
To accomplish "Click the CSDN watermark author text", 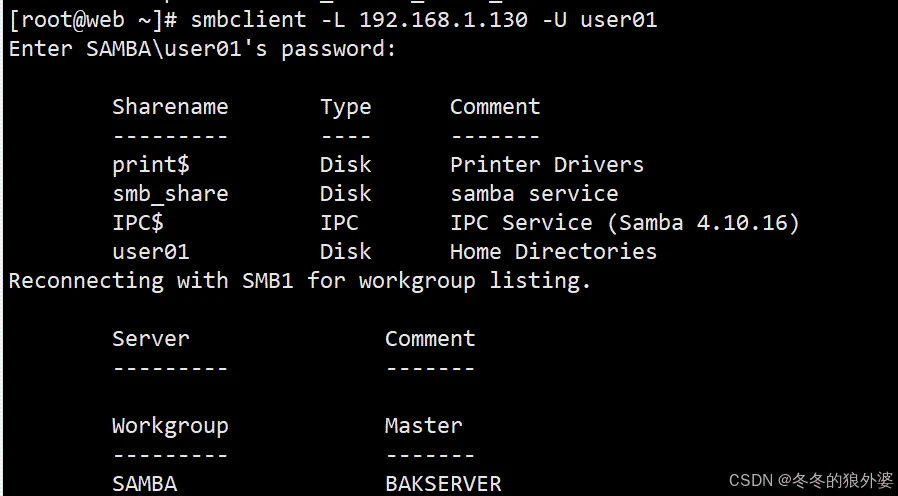I will point(811,481).
